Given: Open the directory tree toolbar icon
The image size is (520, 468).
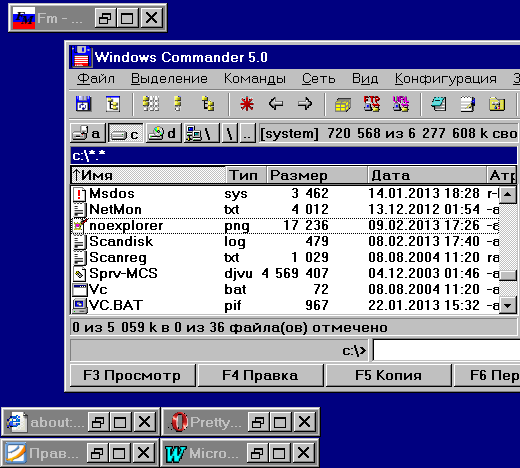Looking at the screenshot, I should (113, 104).
